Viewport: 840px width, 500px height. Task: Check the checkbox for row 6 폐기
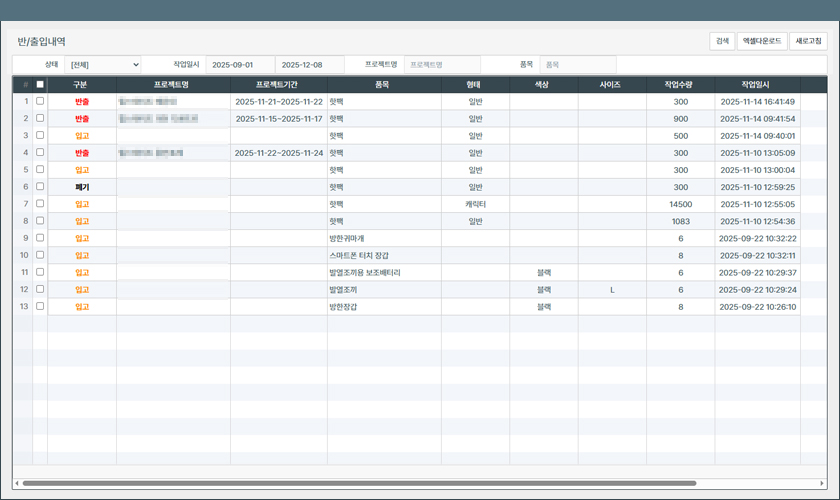tap(40, 187)
